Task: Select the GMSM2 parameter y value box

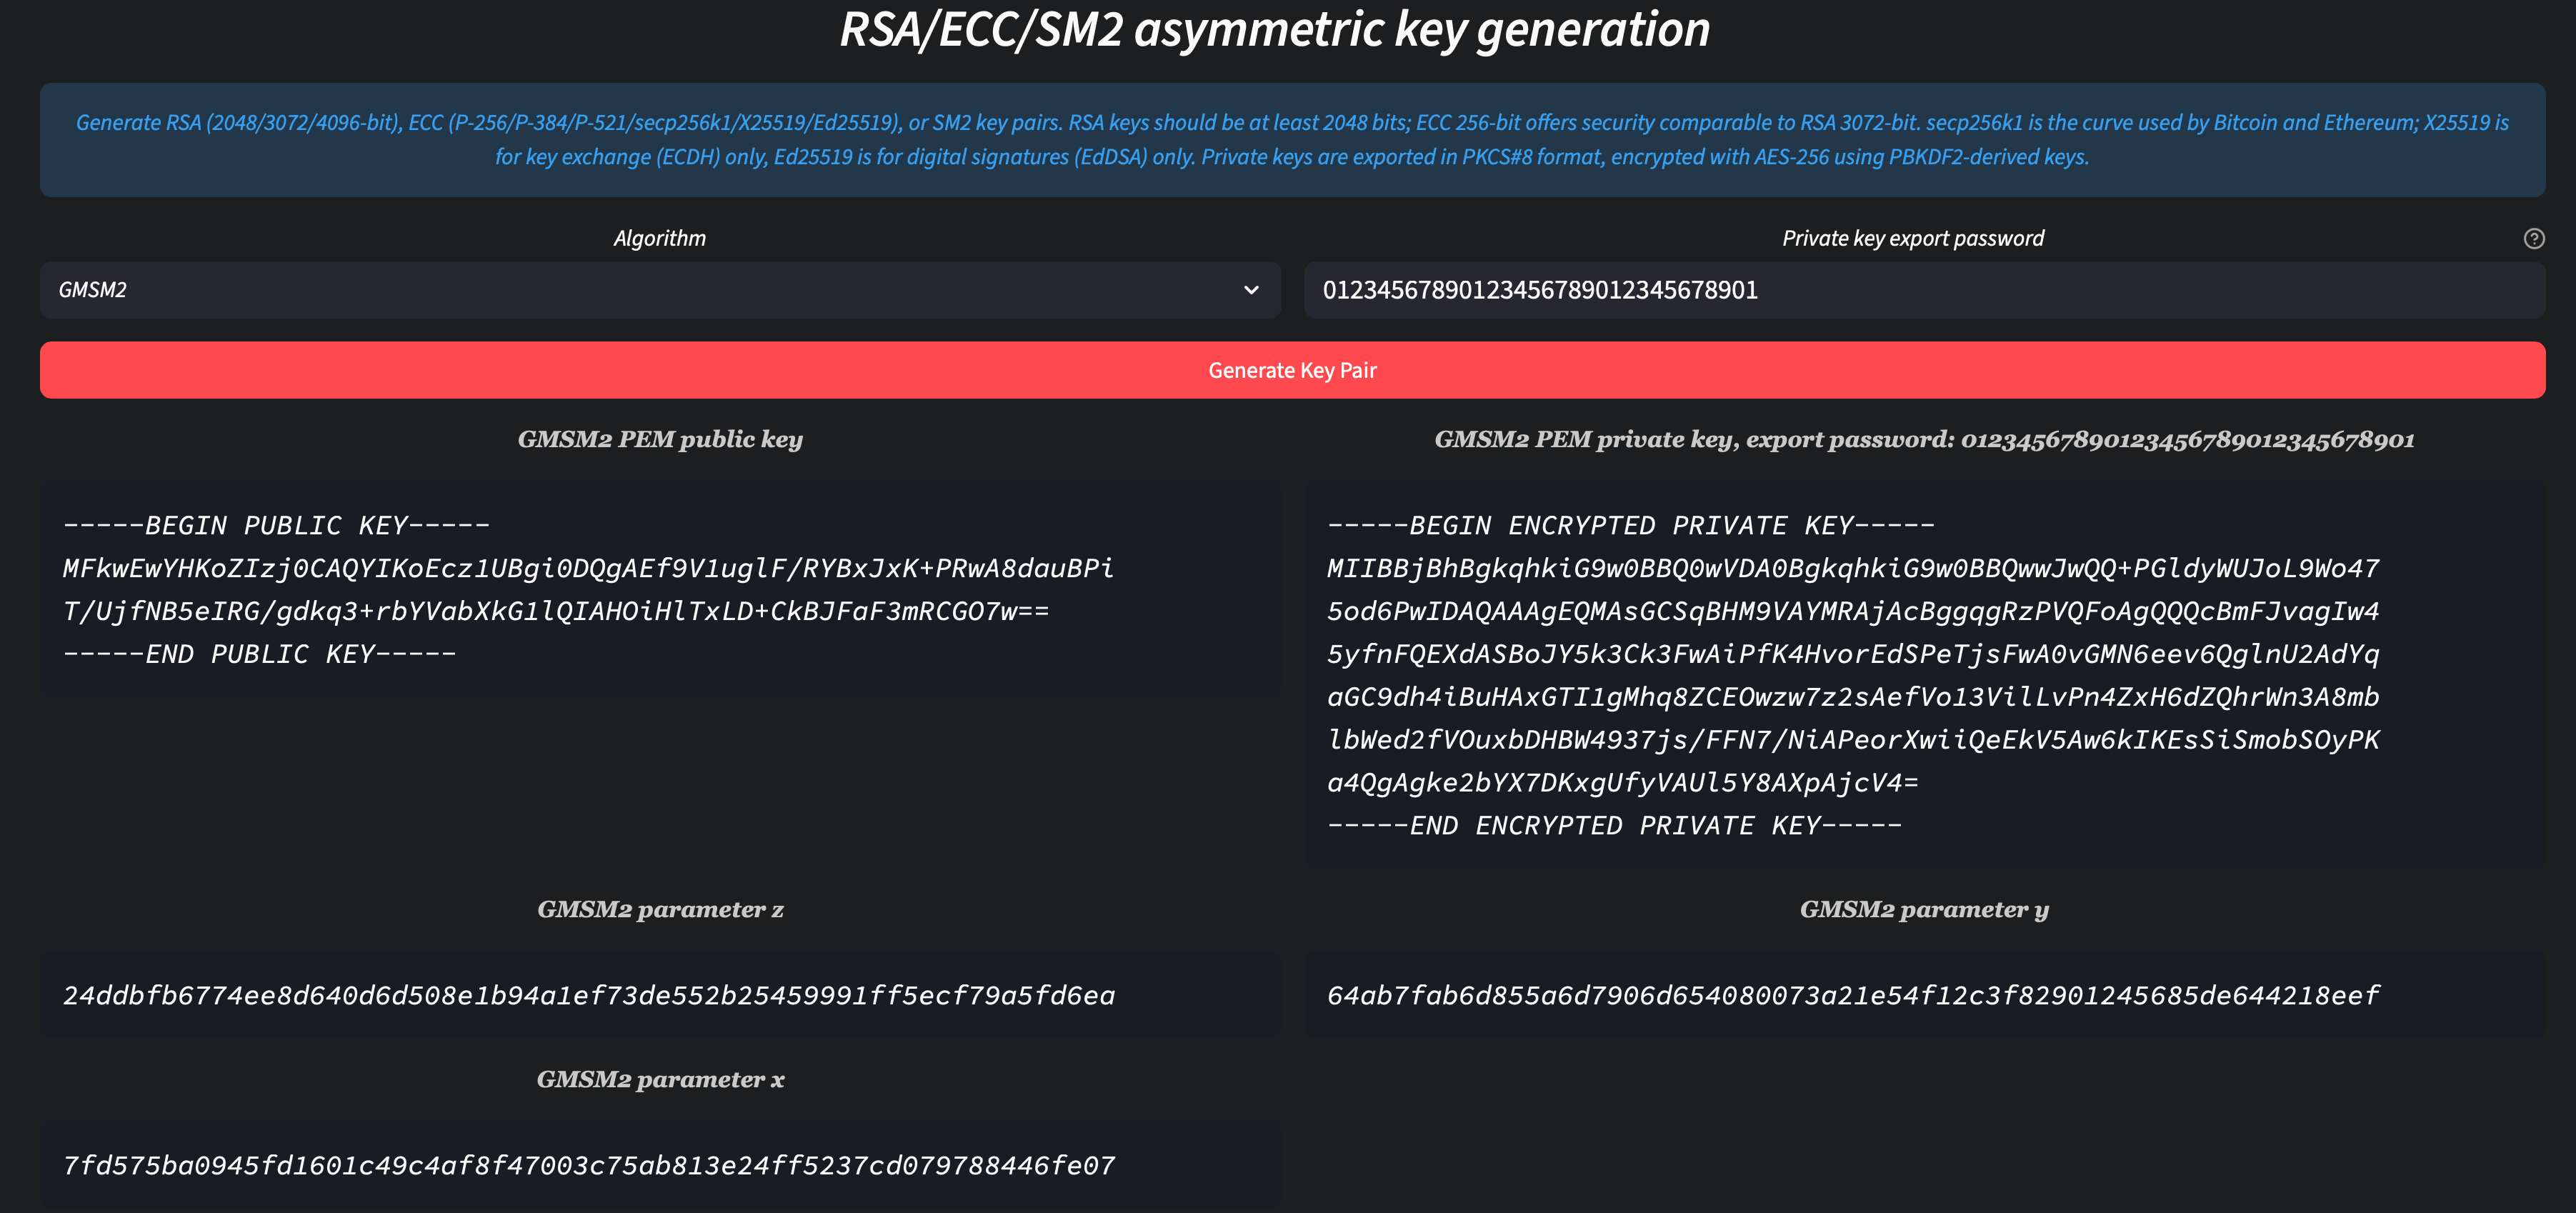Action: (1924, 995)
